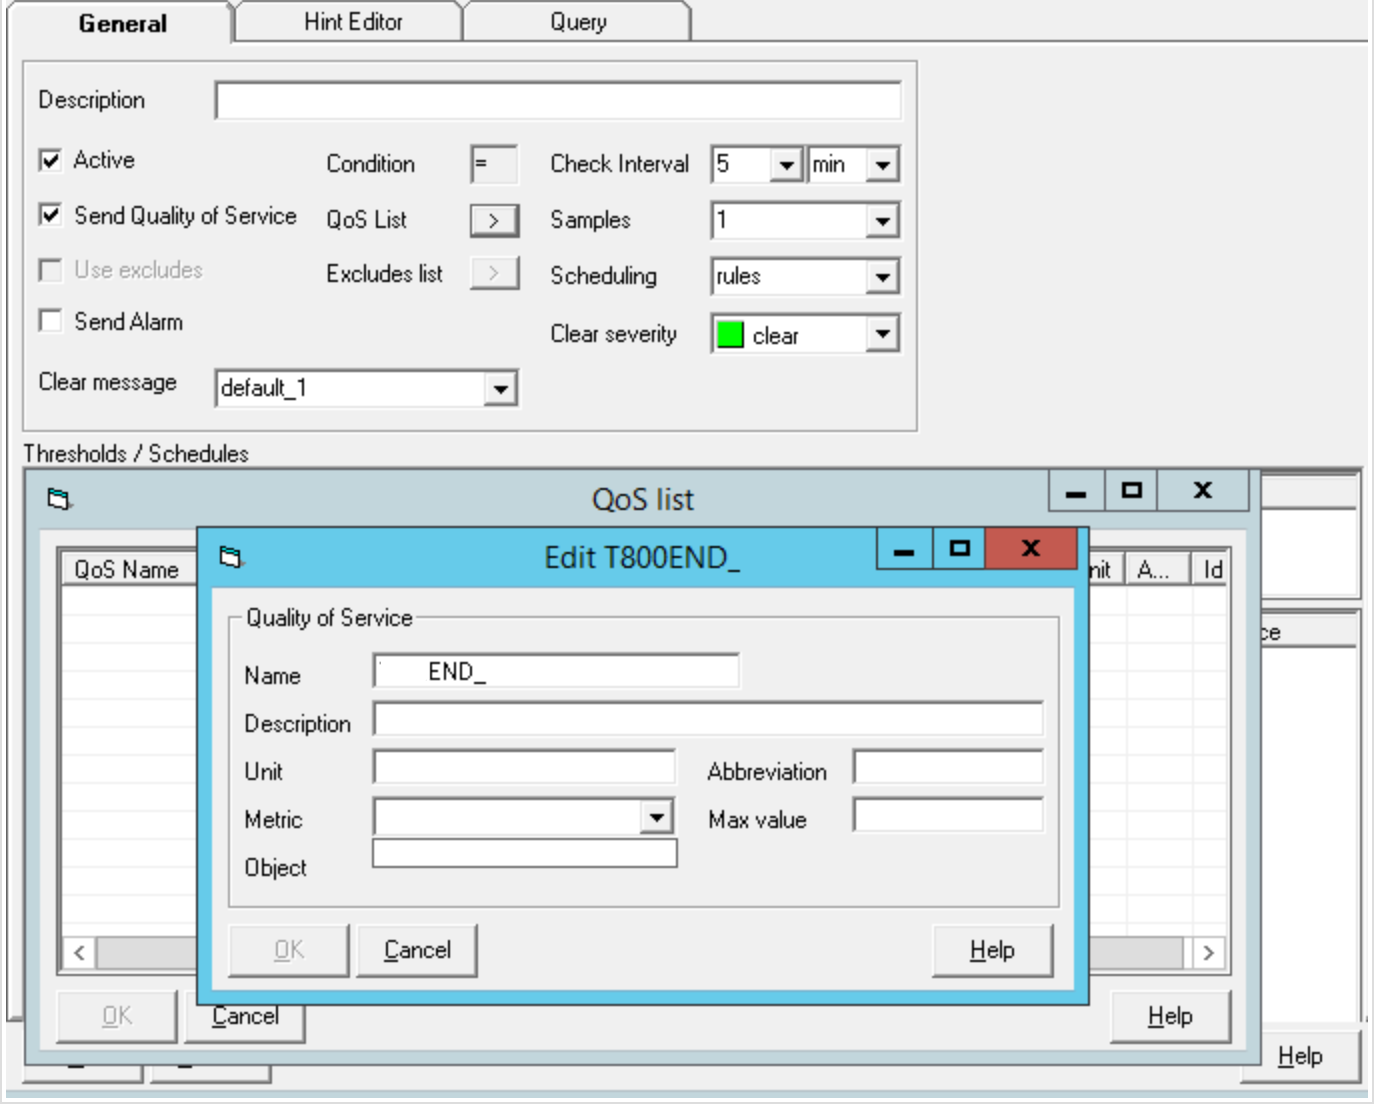Close the Edit T800END_ dialog

(1030, 548)
